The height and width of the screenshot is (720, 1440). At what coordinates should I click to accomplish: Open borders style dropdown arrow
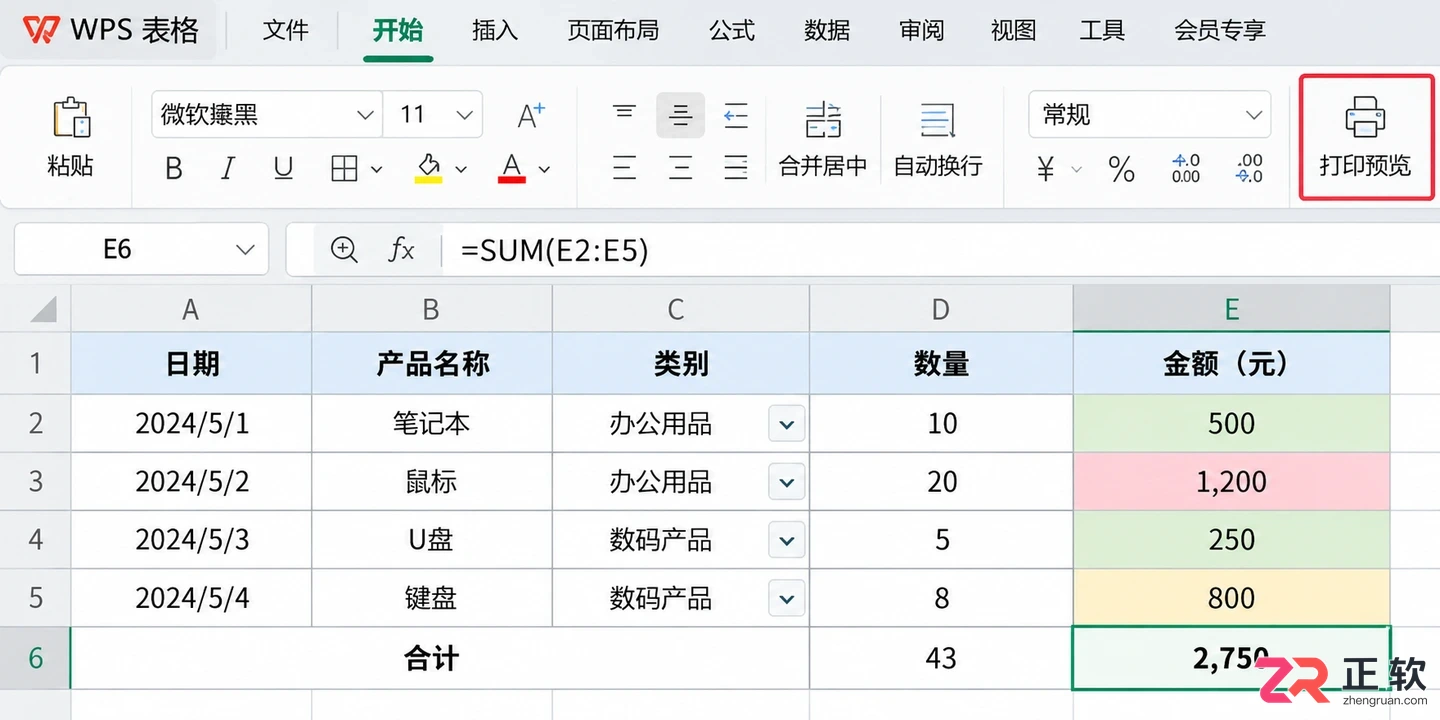(x=376, y=169)
